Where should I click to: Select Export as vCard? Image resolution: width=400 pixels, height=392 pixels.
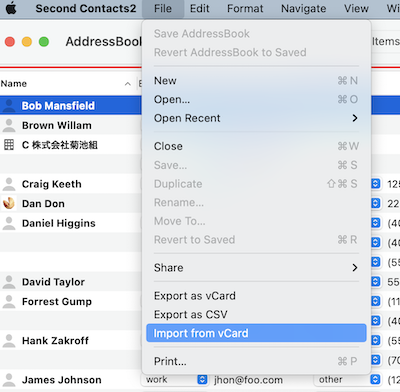(256, 296)
